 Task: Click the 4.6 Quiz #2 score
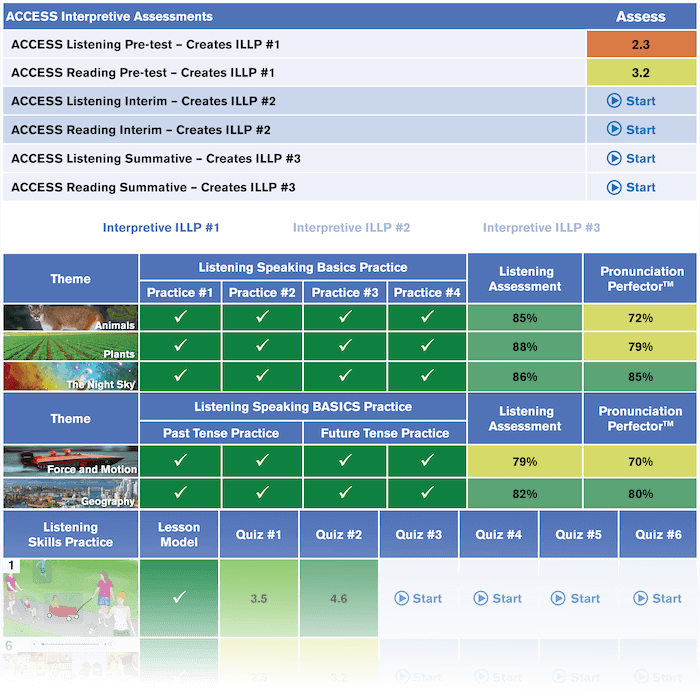point(339,598)
